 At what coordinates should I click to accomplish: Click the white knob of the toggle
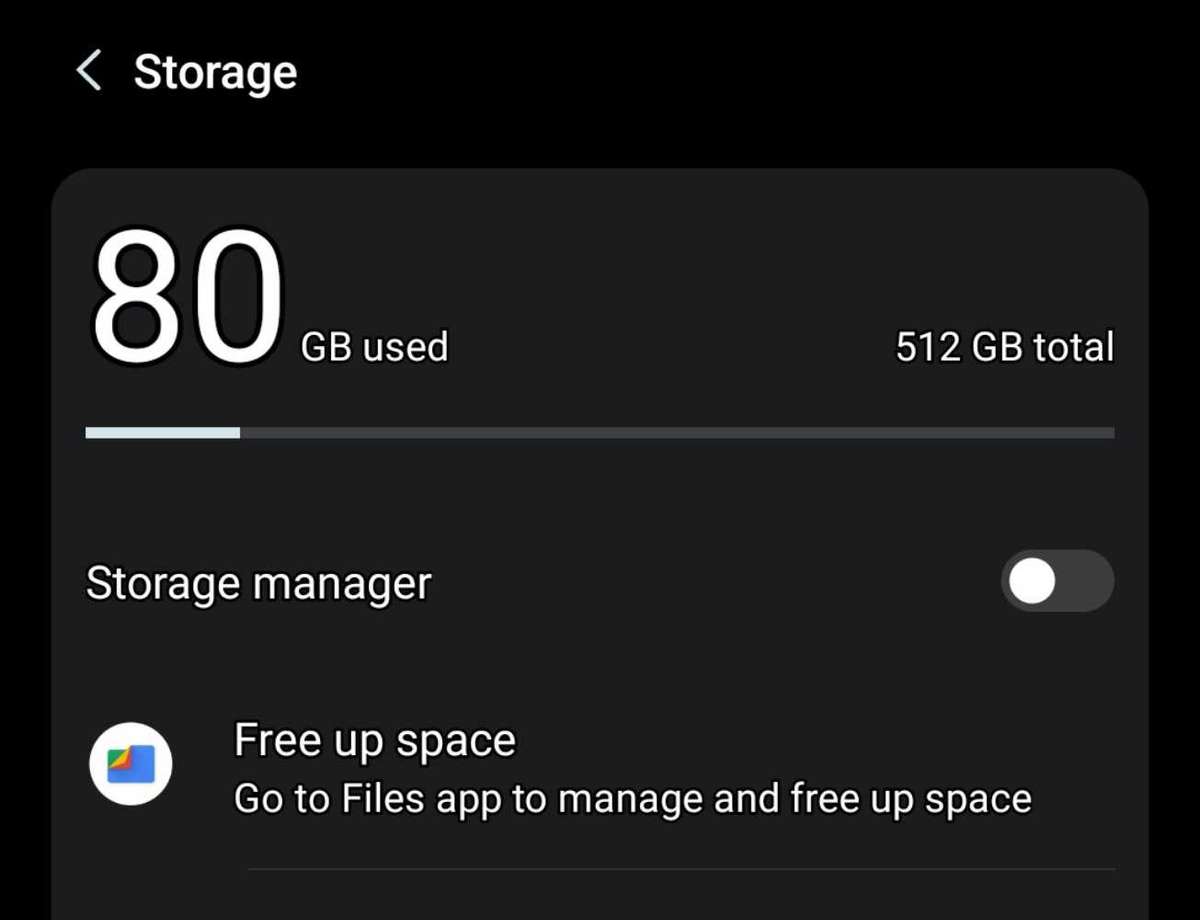1032,581
